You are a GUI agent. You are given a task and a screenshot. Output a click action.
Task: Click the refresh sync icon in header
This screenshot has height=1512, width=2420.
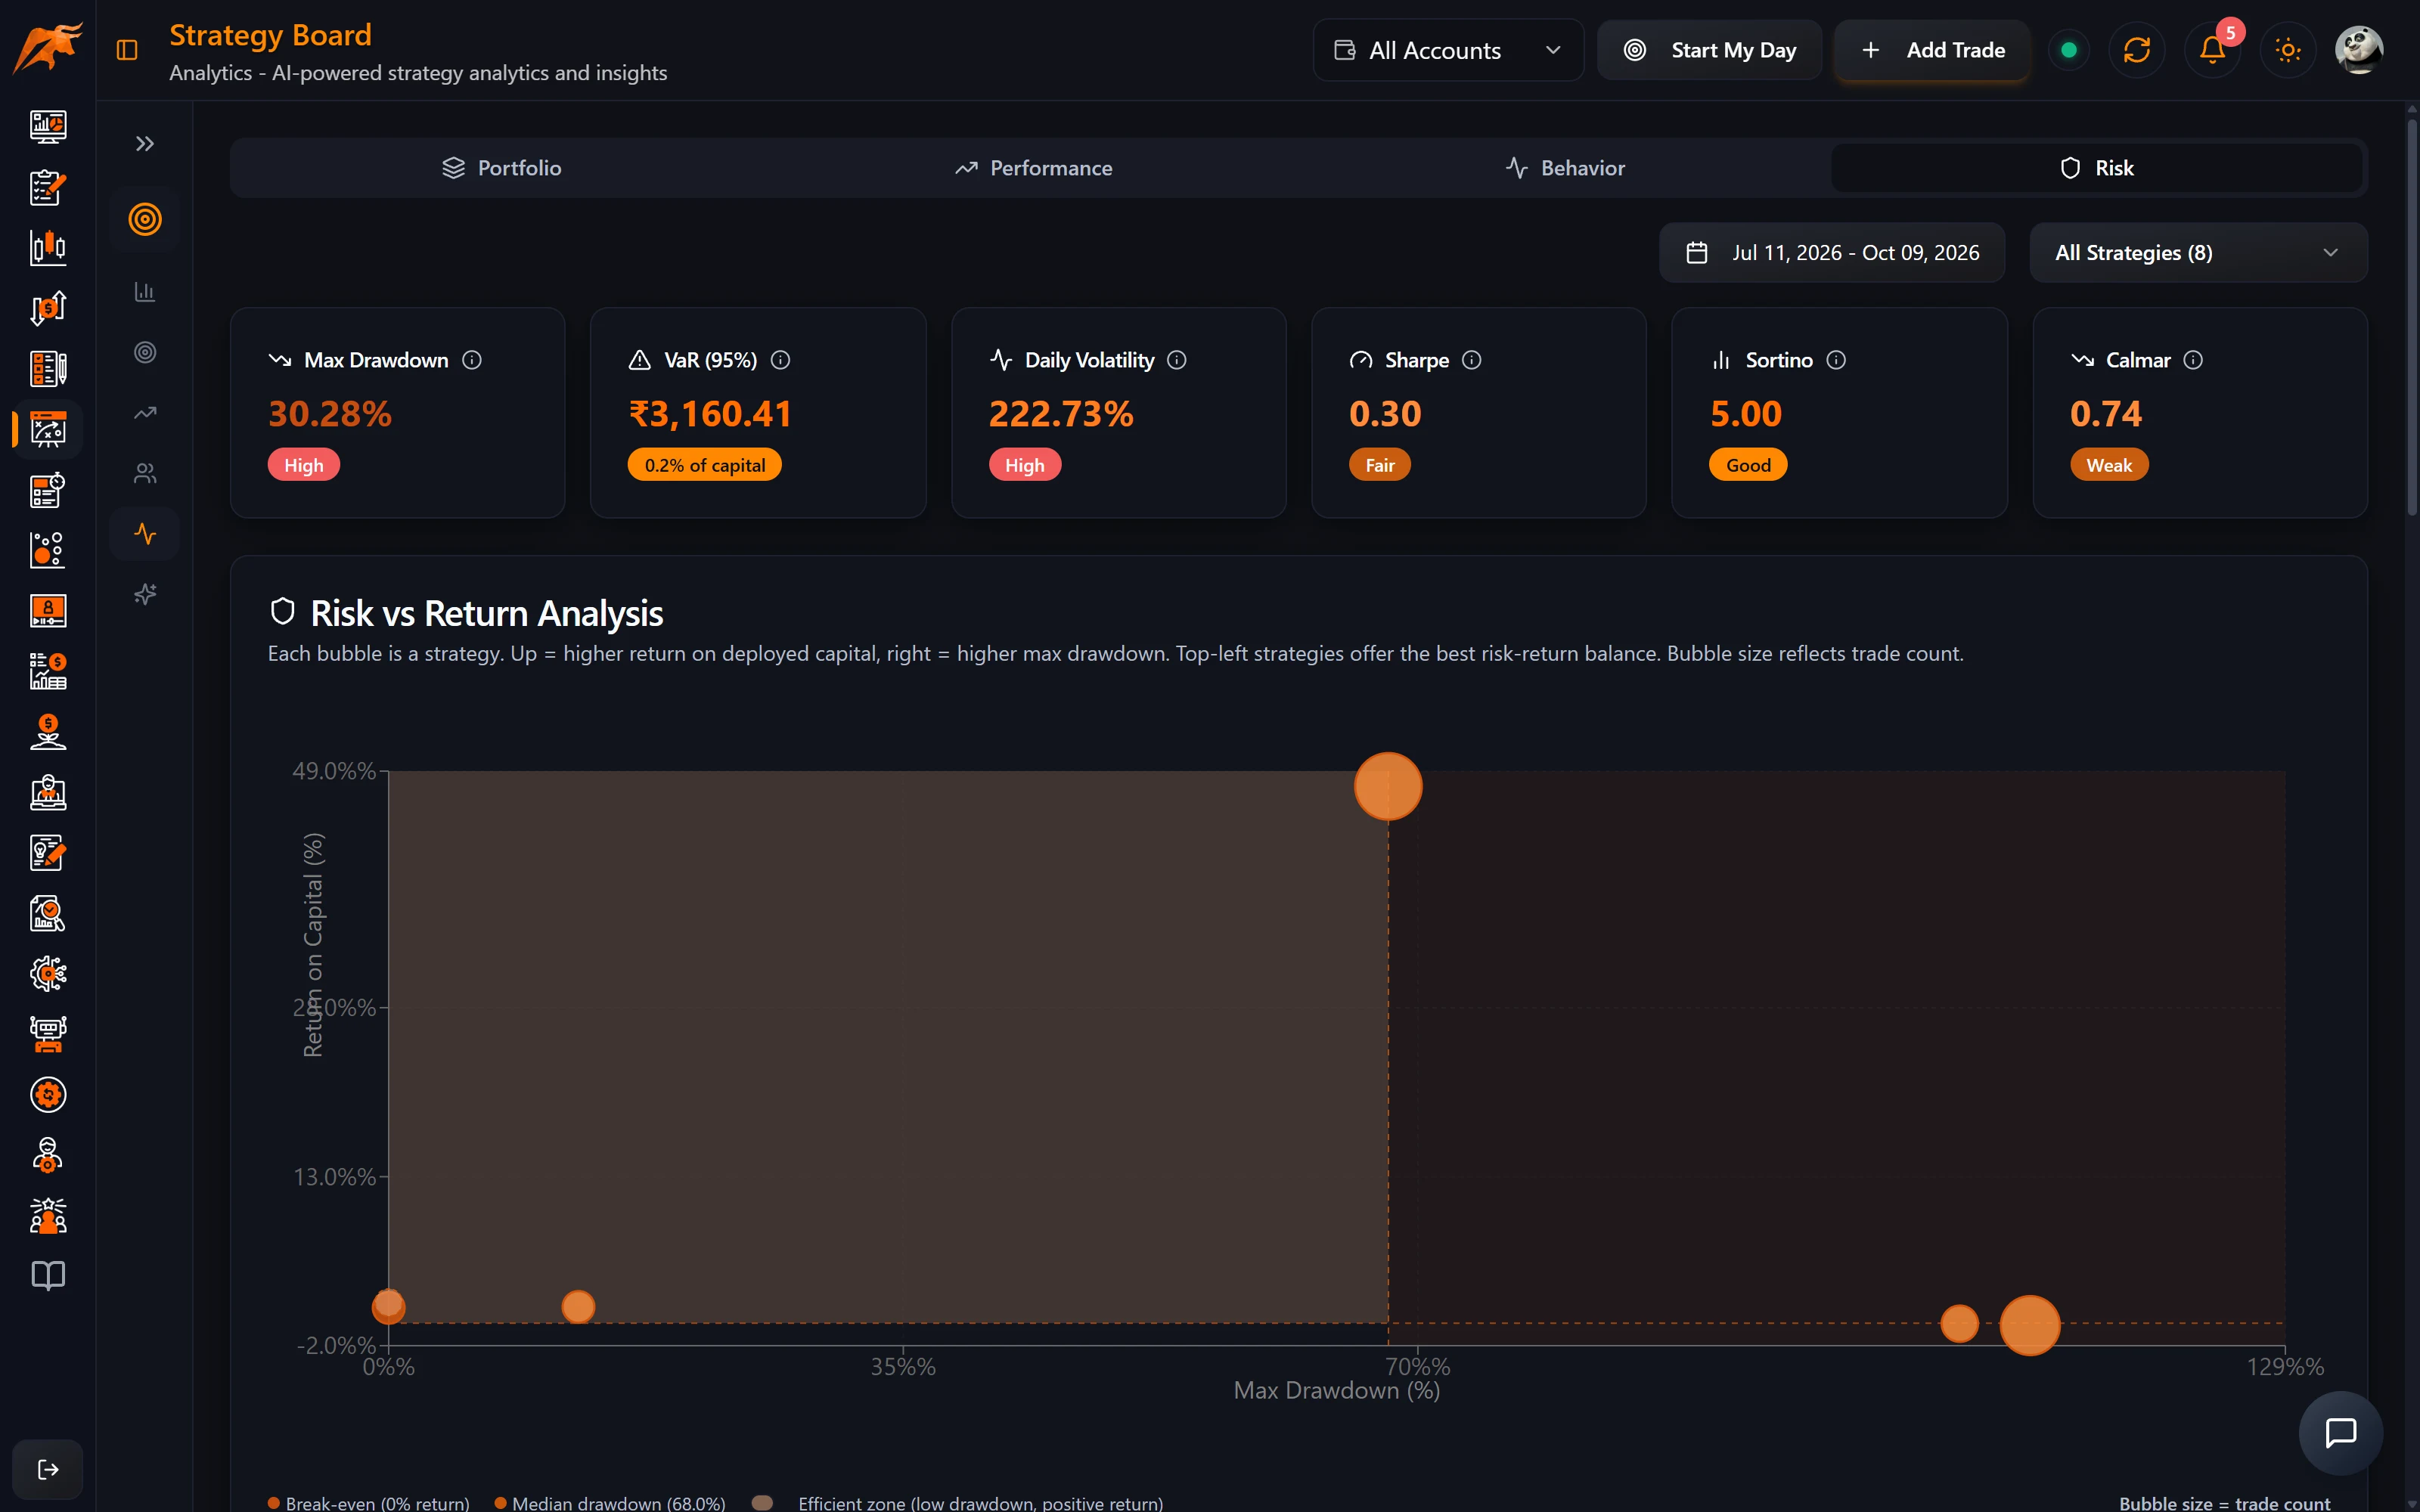click(x=2137, y=50)
